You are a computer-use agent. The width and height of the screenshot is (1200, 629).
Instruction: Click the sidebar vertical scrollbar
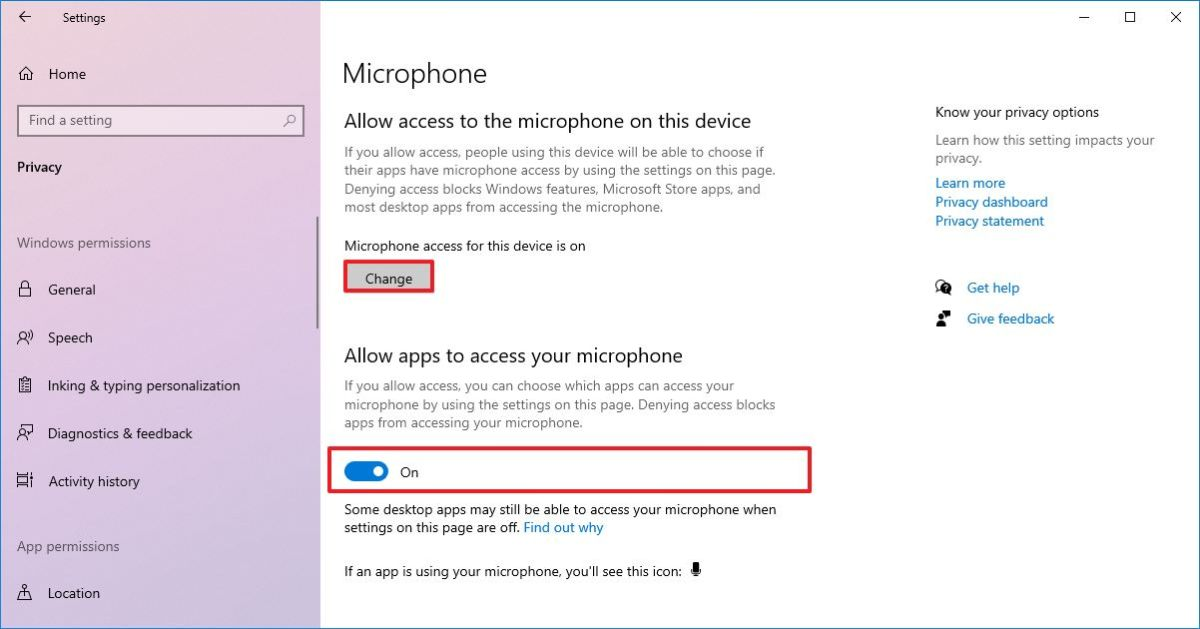coord(317,273)
